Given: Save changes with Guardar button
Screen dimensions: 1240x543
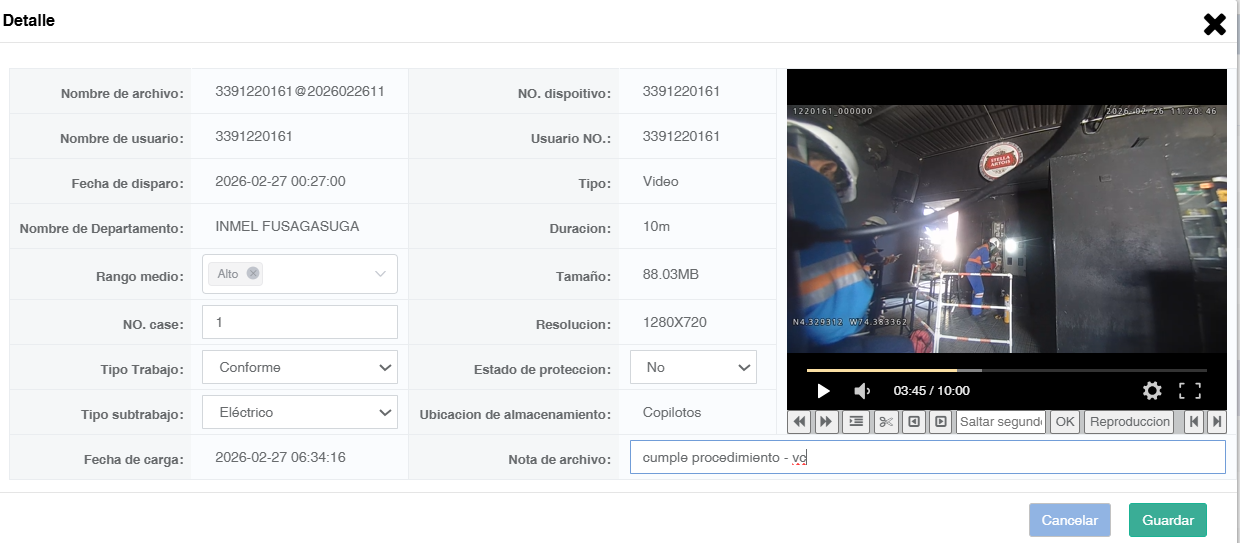Looking at the screenshot, I should click(1168, 520).
